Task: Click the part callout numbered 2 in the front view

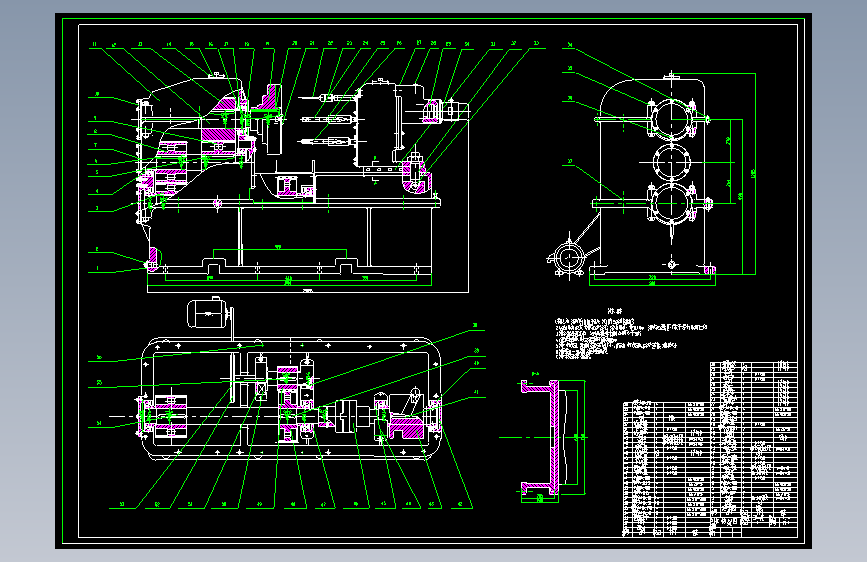Action: [x=97, y=249]
